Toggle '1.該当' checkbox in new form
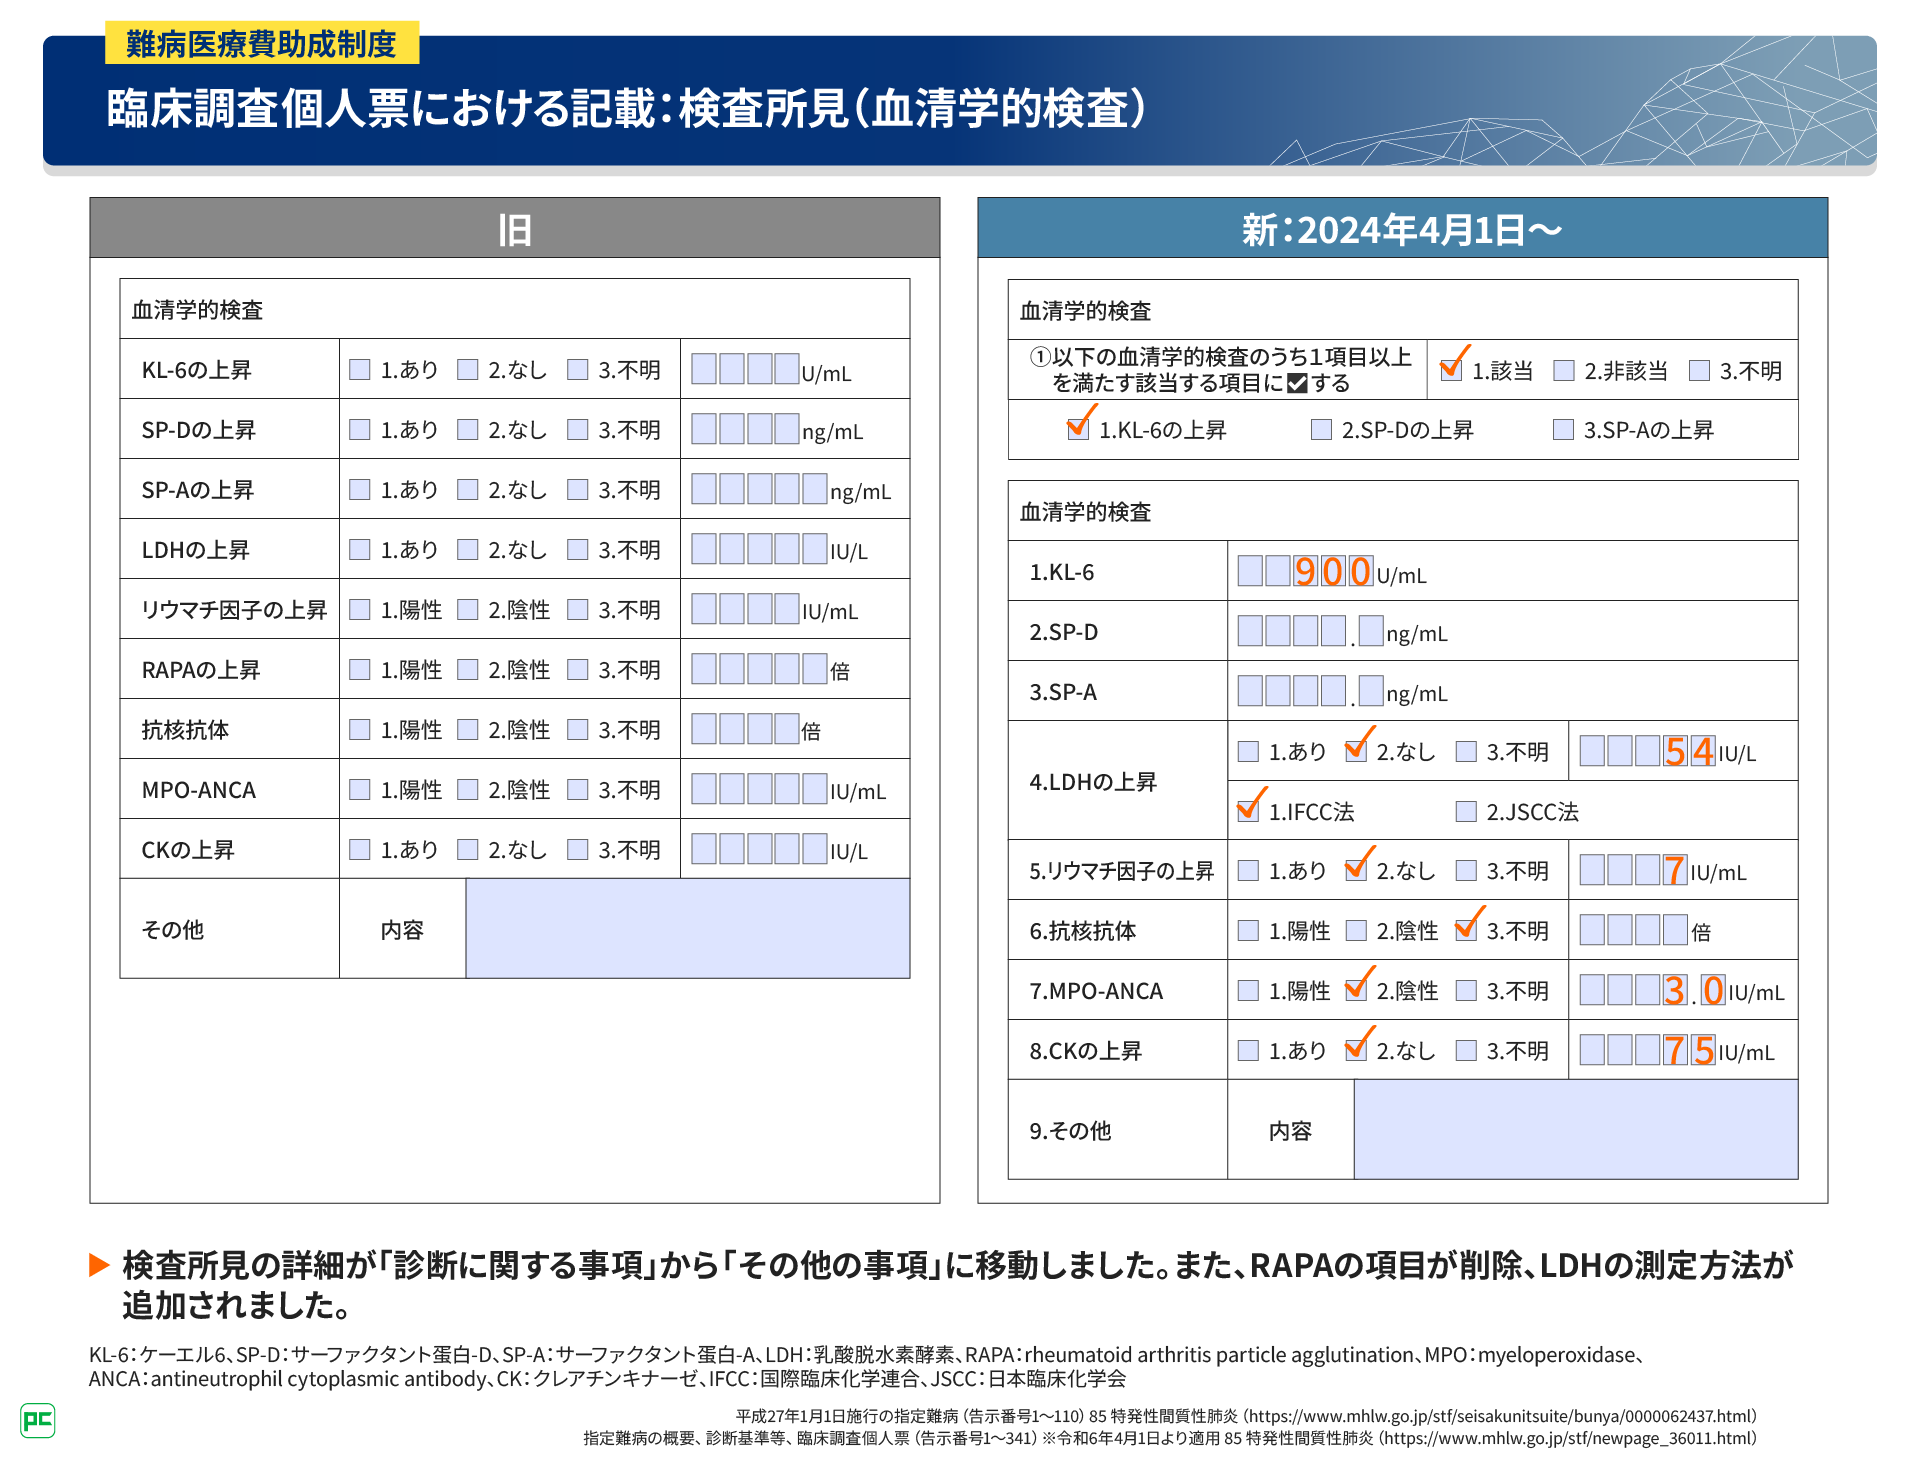 (x=1451, y=370)
